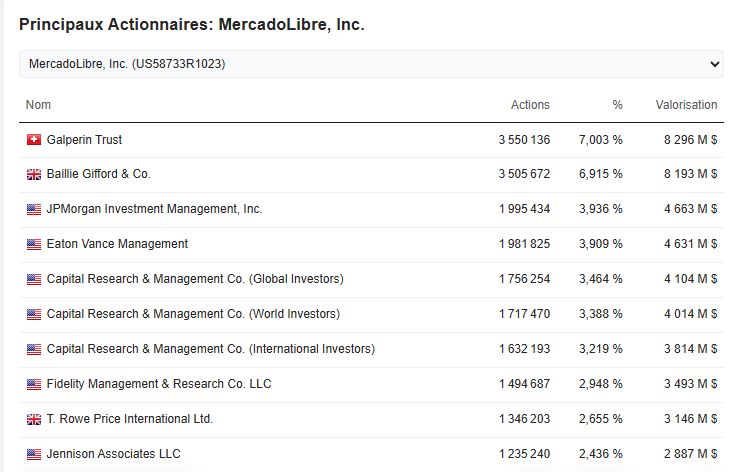Viewport: 738px width, 472px height.
Task: Select share count 1 717 470
Action: click(524, 314)
